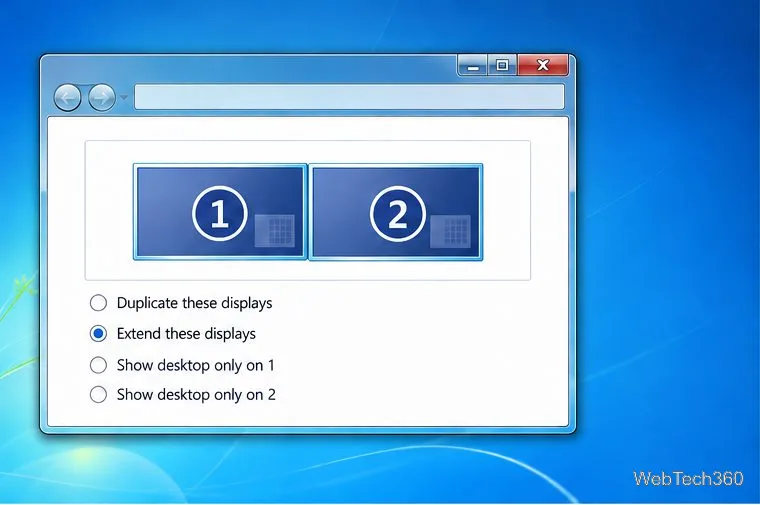Screen dimensions: 760x505
Task: Click the monitor 1 display thumbnail
Action: click(x=220, y=212)
